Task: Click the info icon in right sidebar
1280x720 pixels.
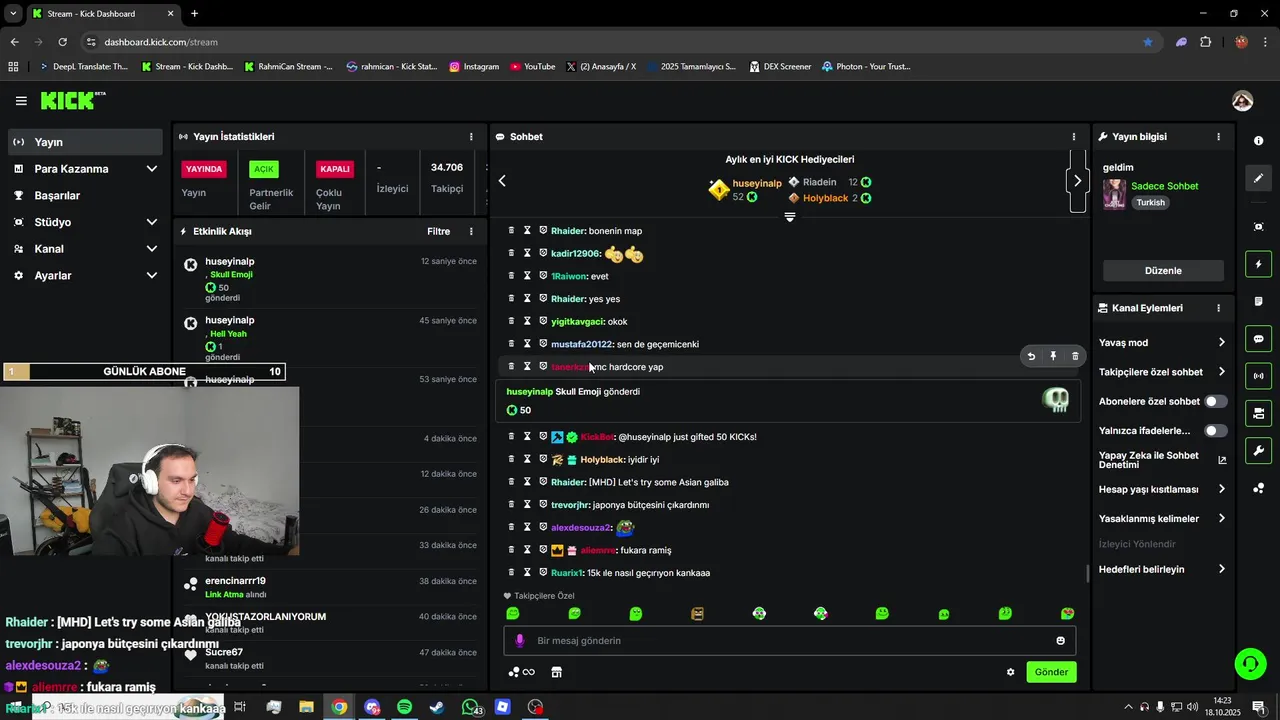Action: pyautogui.click(x=1259, y=141)
